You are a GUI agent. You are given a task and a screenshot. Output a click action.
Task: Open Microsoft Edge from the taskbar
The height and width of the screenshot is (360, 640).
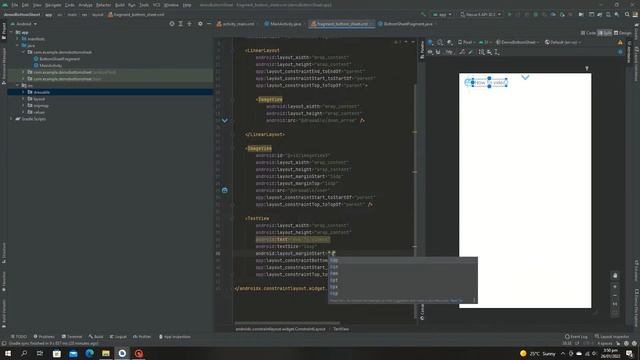89,353
